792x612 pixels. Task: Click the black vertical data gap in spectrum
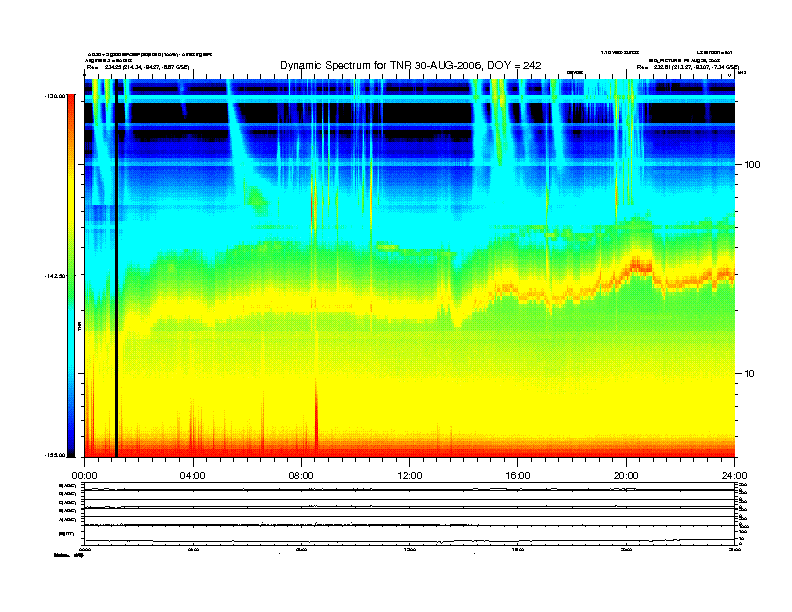(116, 268)
